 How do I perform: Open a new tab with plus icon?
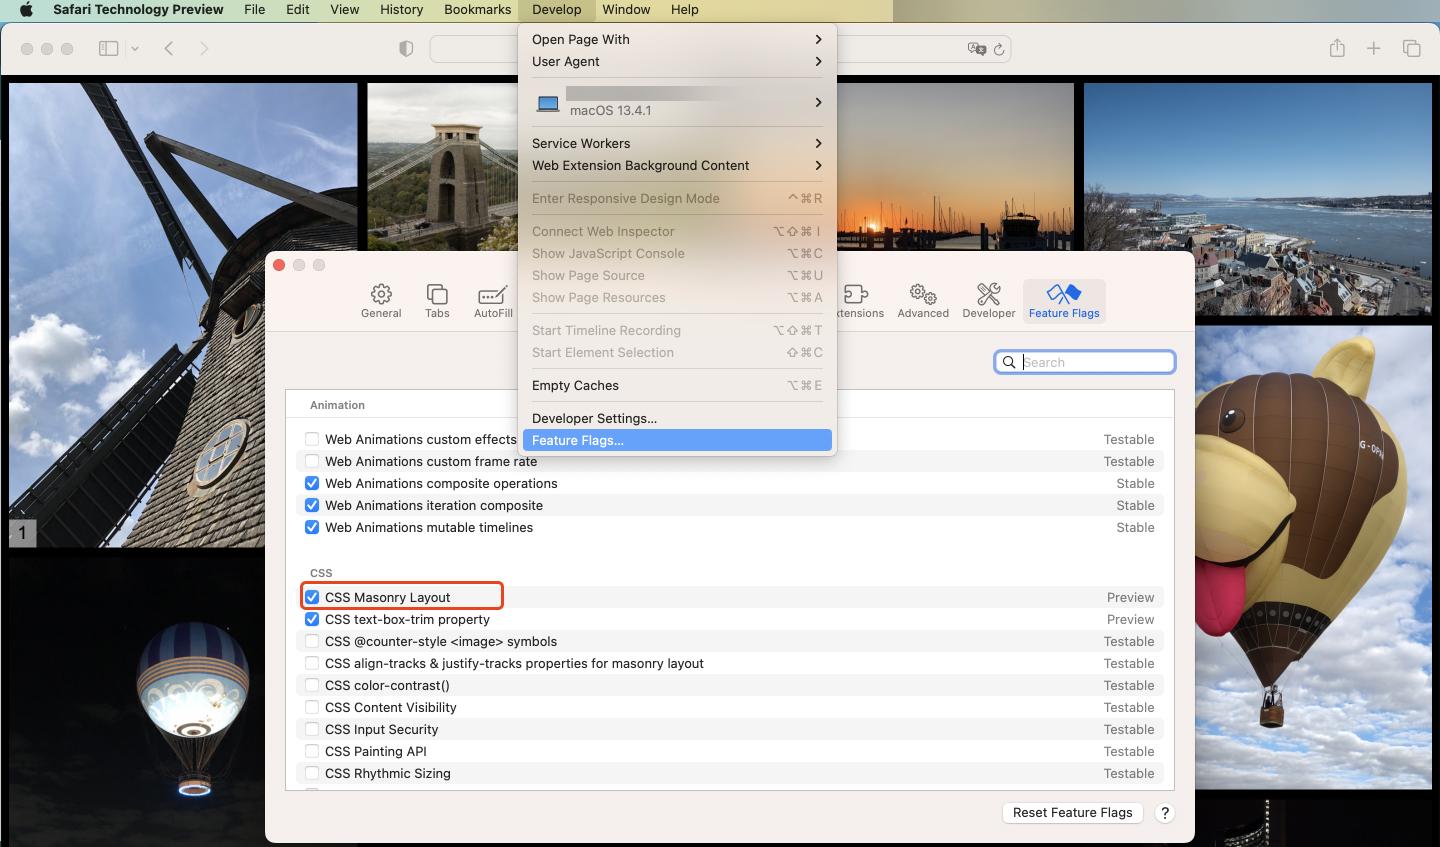point(1374,48)
